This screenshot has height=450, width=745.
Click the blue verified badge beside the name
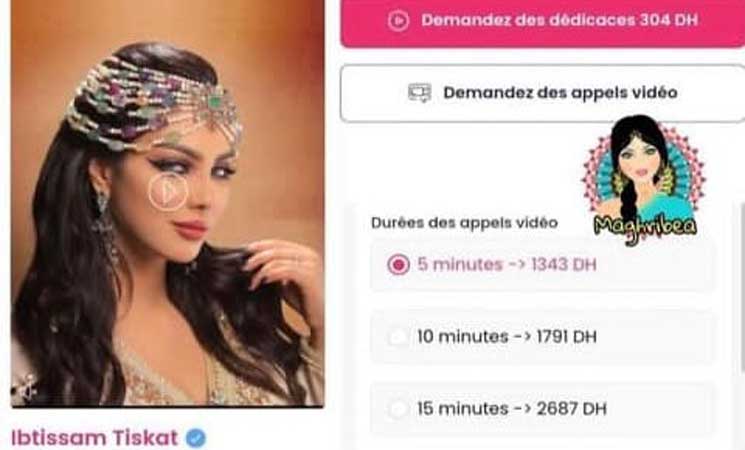196,438
